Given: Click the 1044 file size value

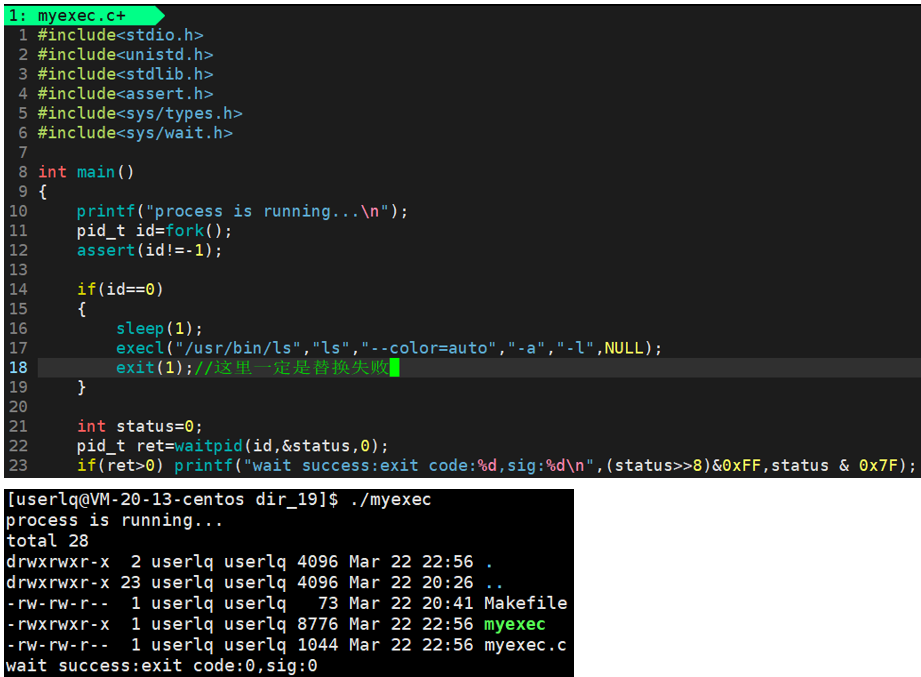Looking at the screenshot, I should [318, 645].
